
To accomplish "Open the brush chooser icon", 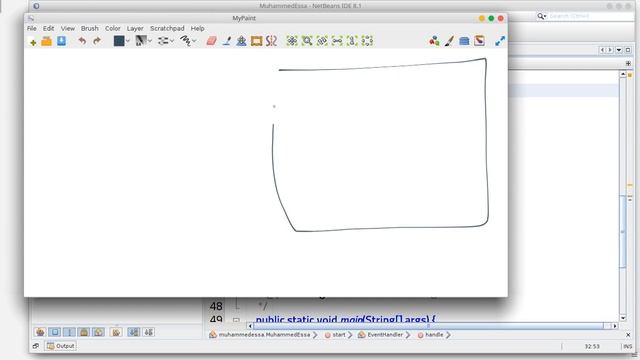I will click(x=141, y=41).
